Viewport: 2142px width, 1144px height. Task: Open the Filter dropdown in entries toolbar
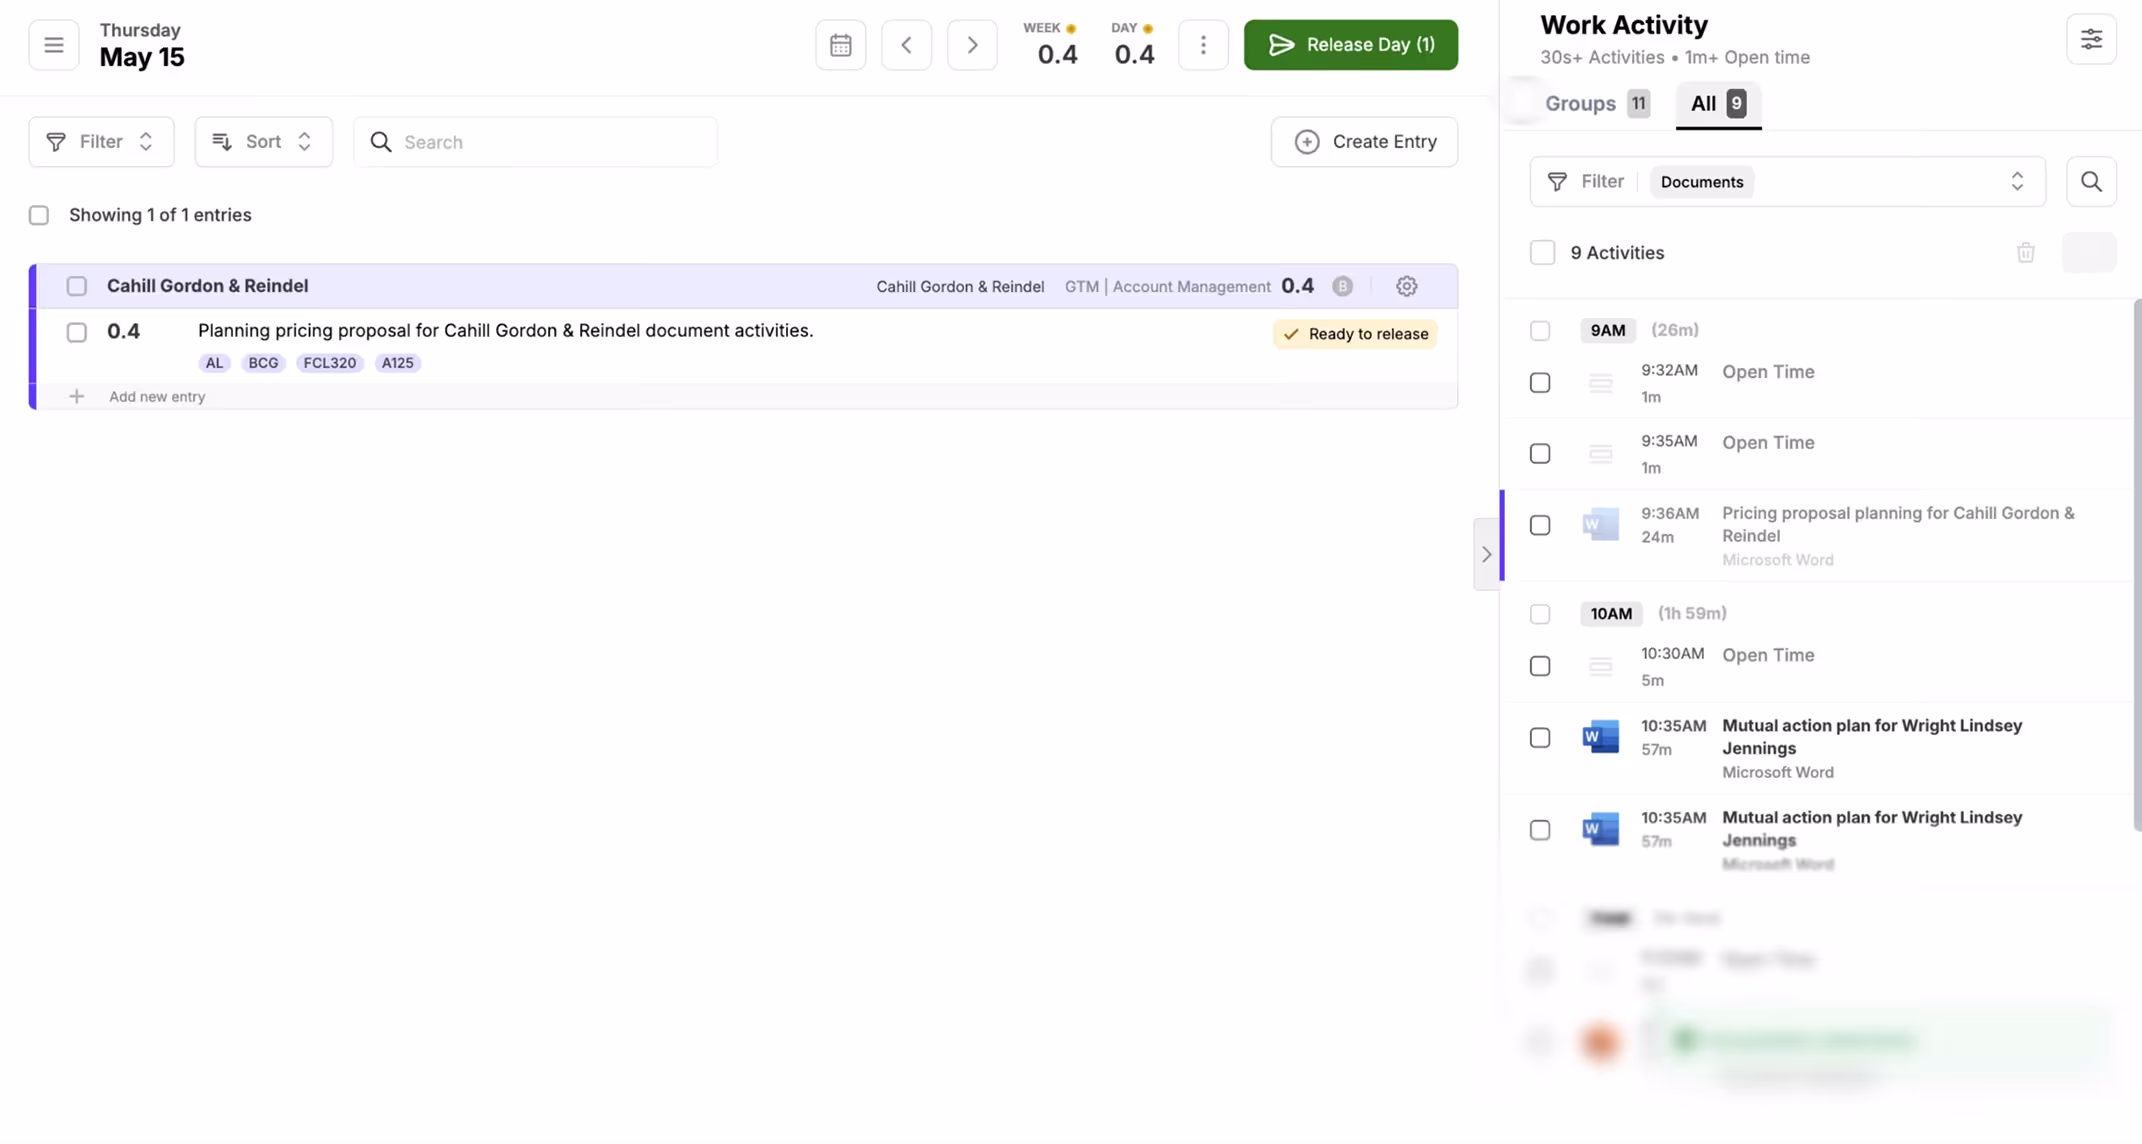pos(101,142)
